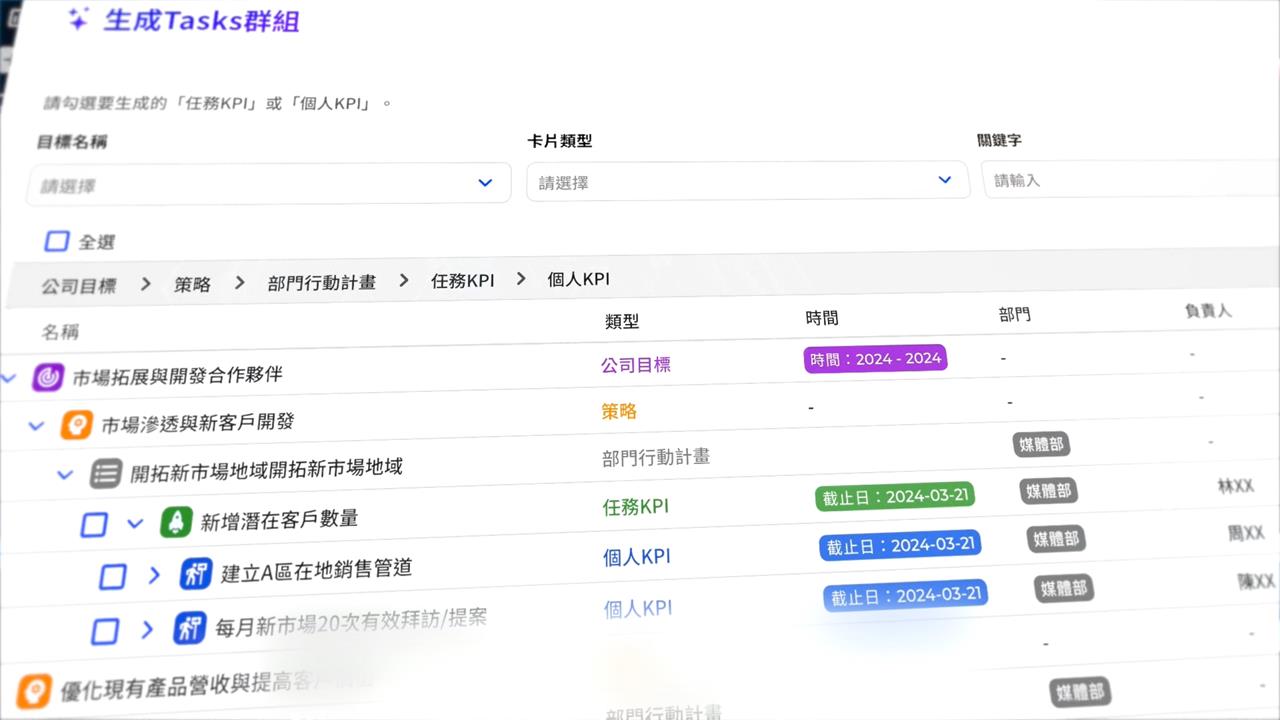Viewport: 1280px width, 720px height.
Task: Expand the 每月新市場20次有效拜訪/提案 row
Action: (x=148, y=631)
